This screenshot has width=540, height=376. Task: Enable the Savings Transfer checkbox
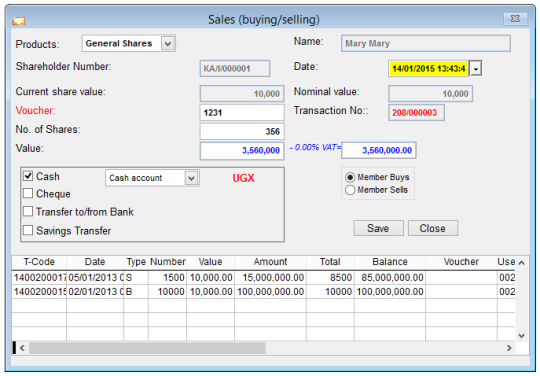[x=28, y=230]
